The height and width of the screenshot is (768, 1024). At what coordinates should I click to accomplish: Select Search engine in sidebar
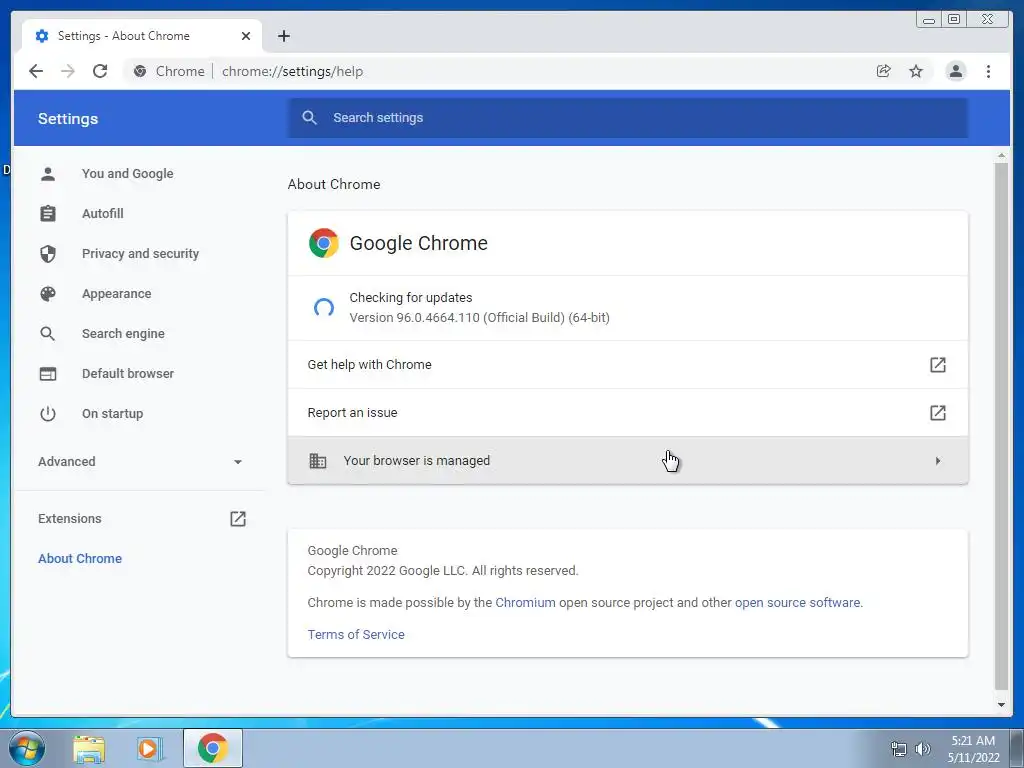[123, 334]
